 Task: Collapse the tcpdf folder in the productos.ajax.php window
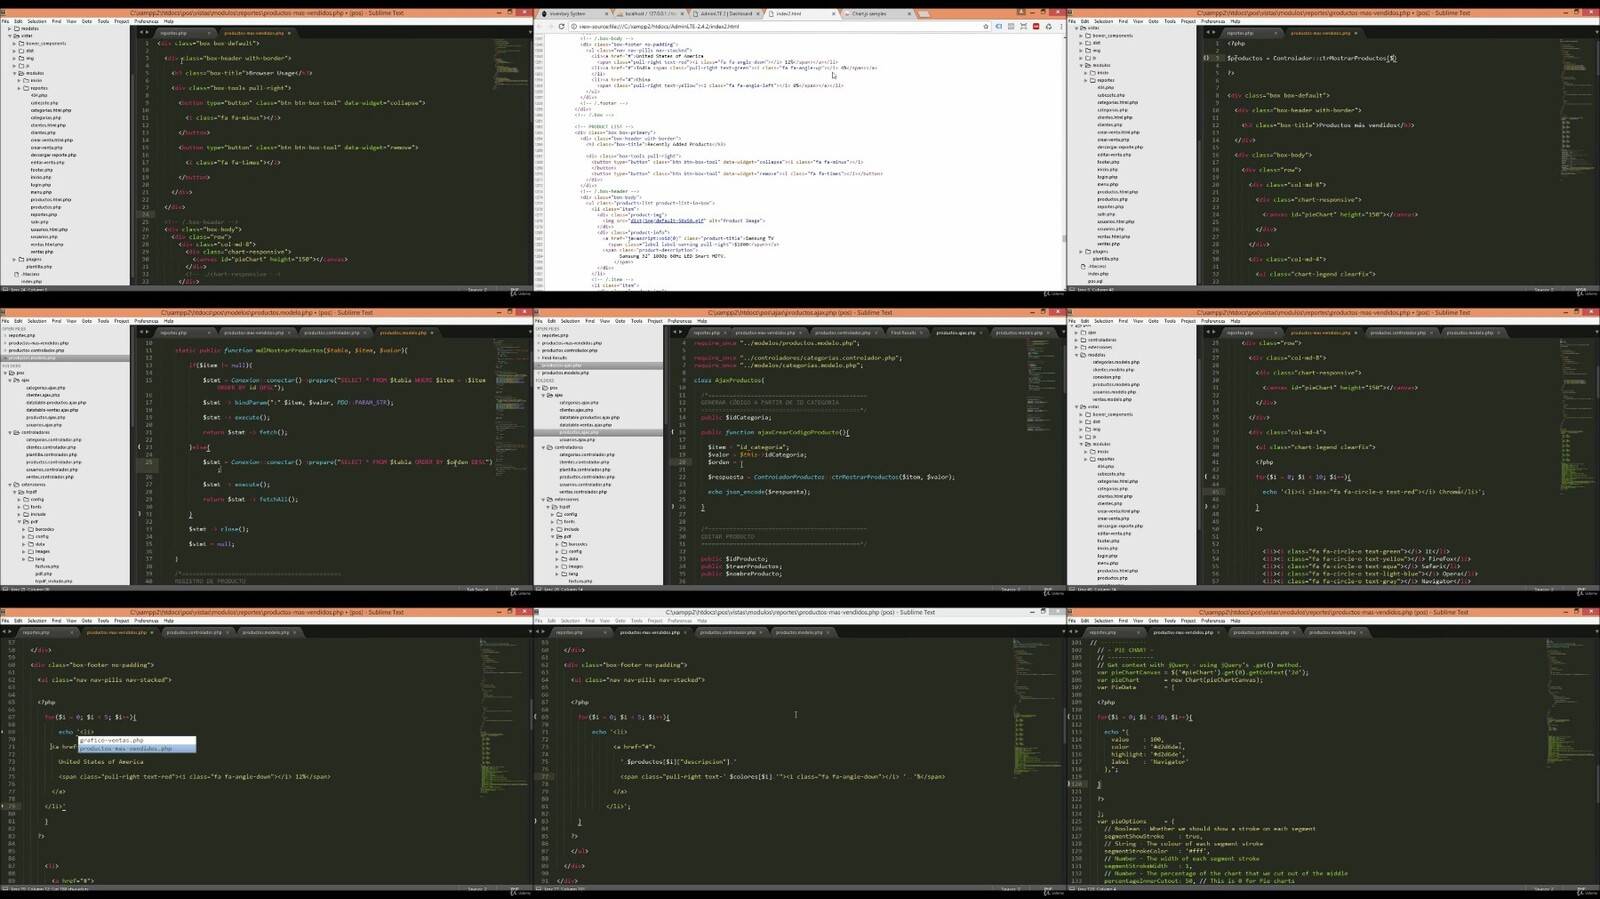(x=550, y=506)
